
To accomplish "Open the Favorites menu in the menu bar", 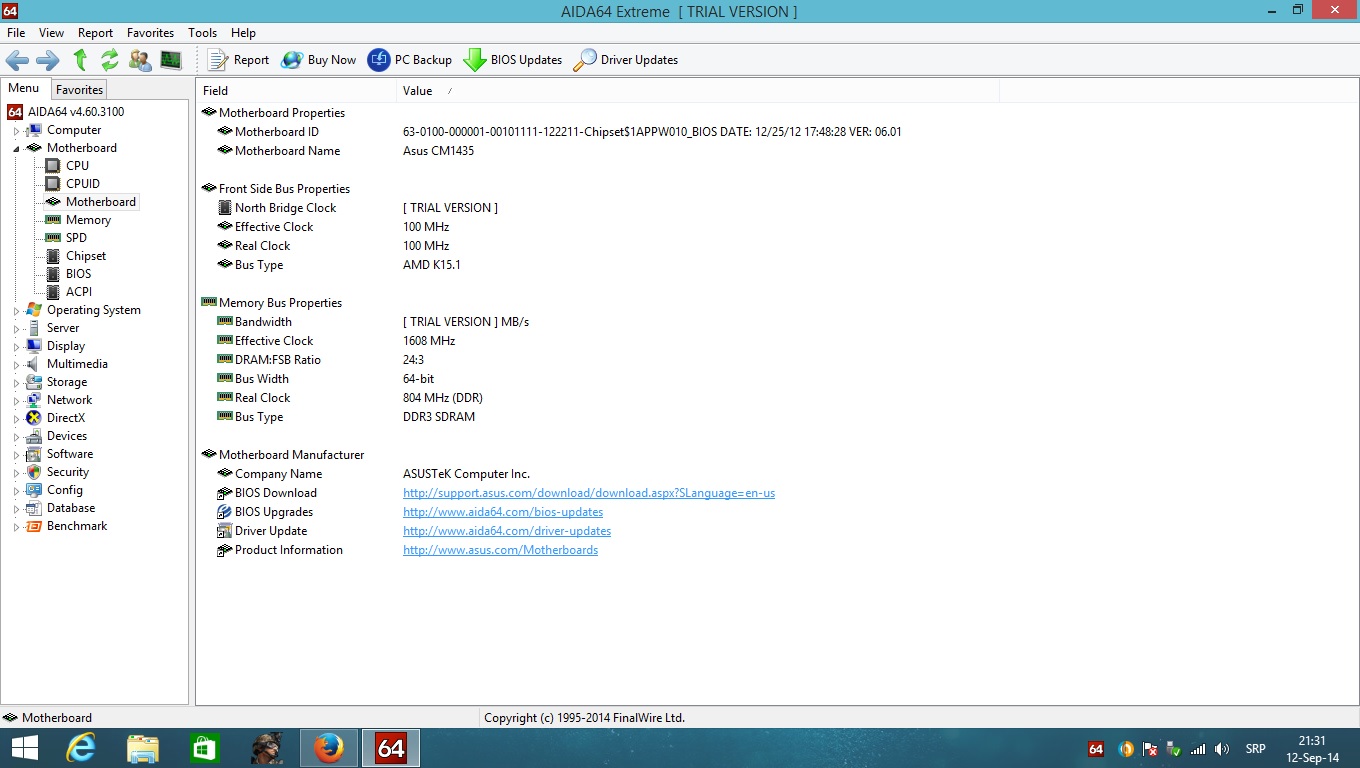I will 150,33.
